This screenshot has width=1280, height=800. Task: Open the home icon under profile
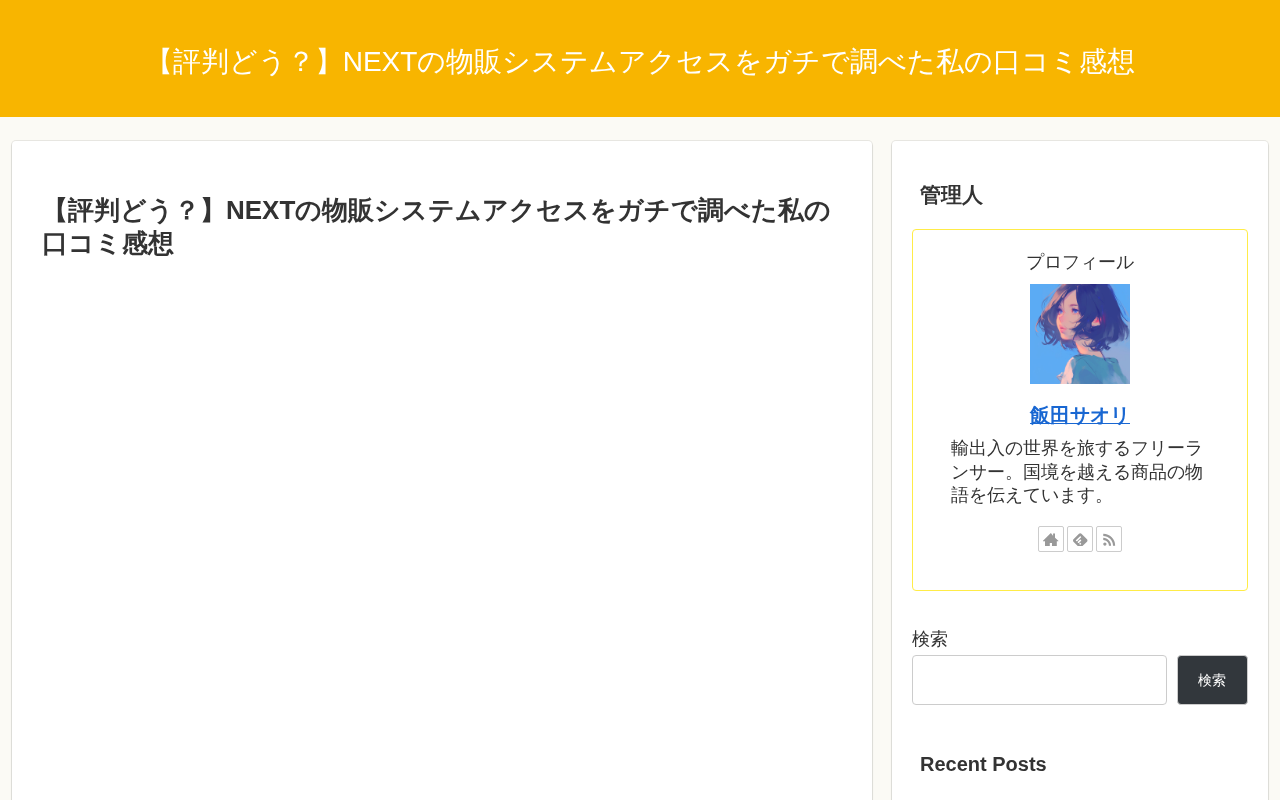point(1051,539)
